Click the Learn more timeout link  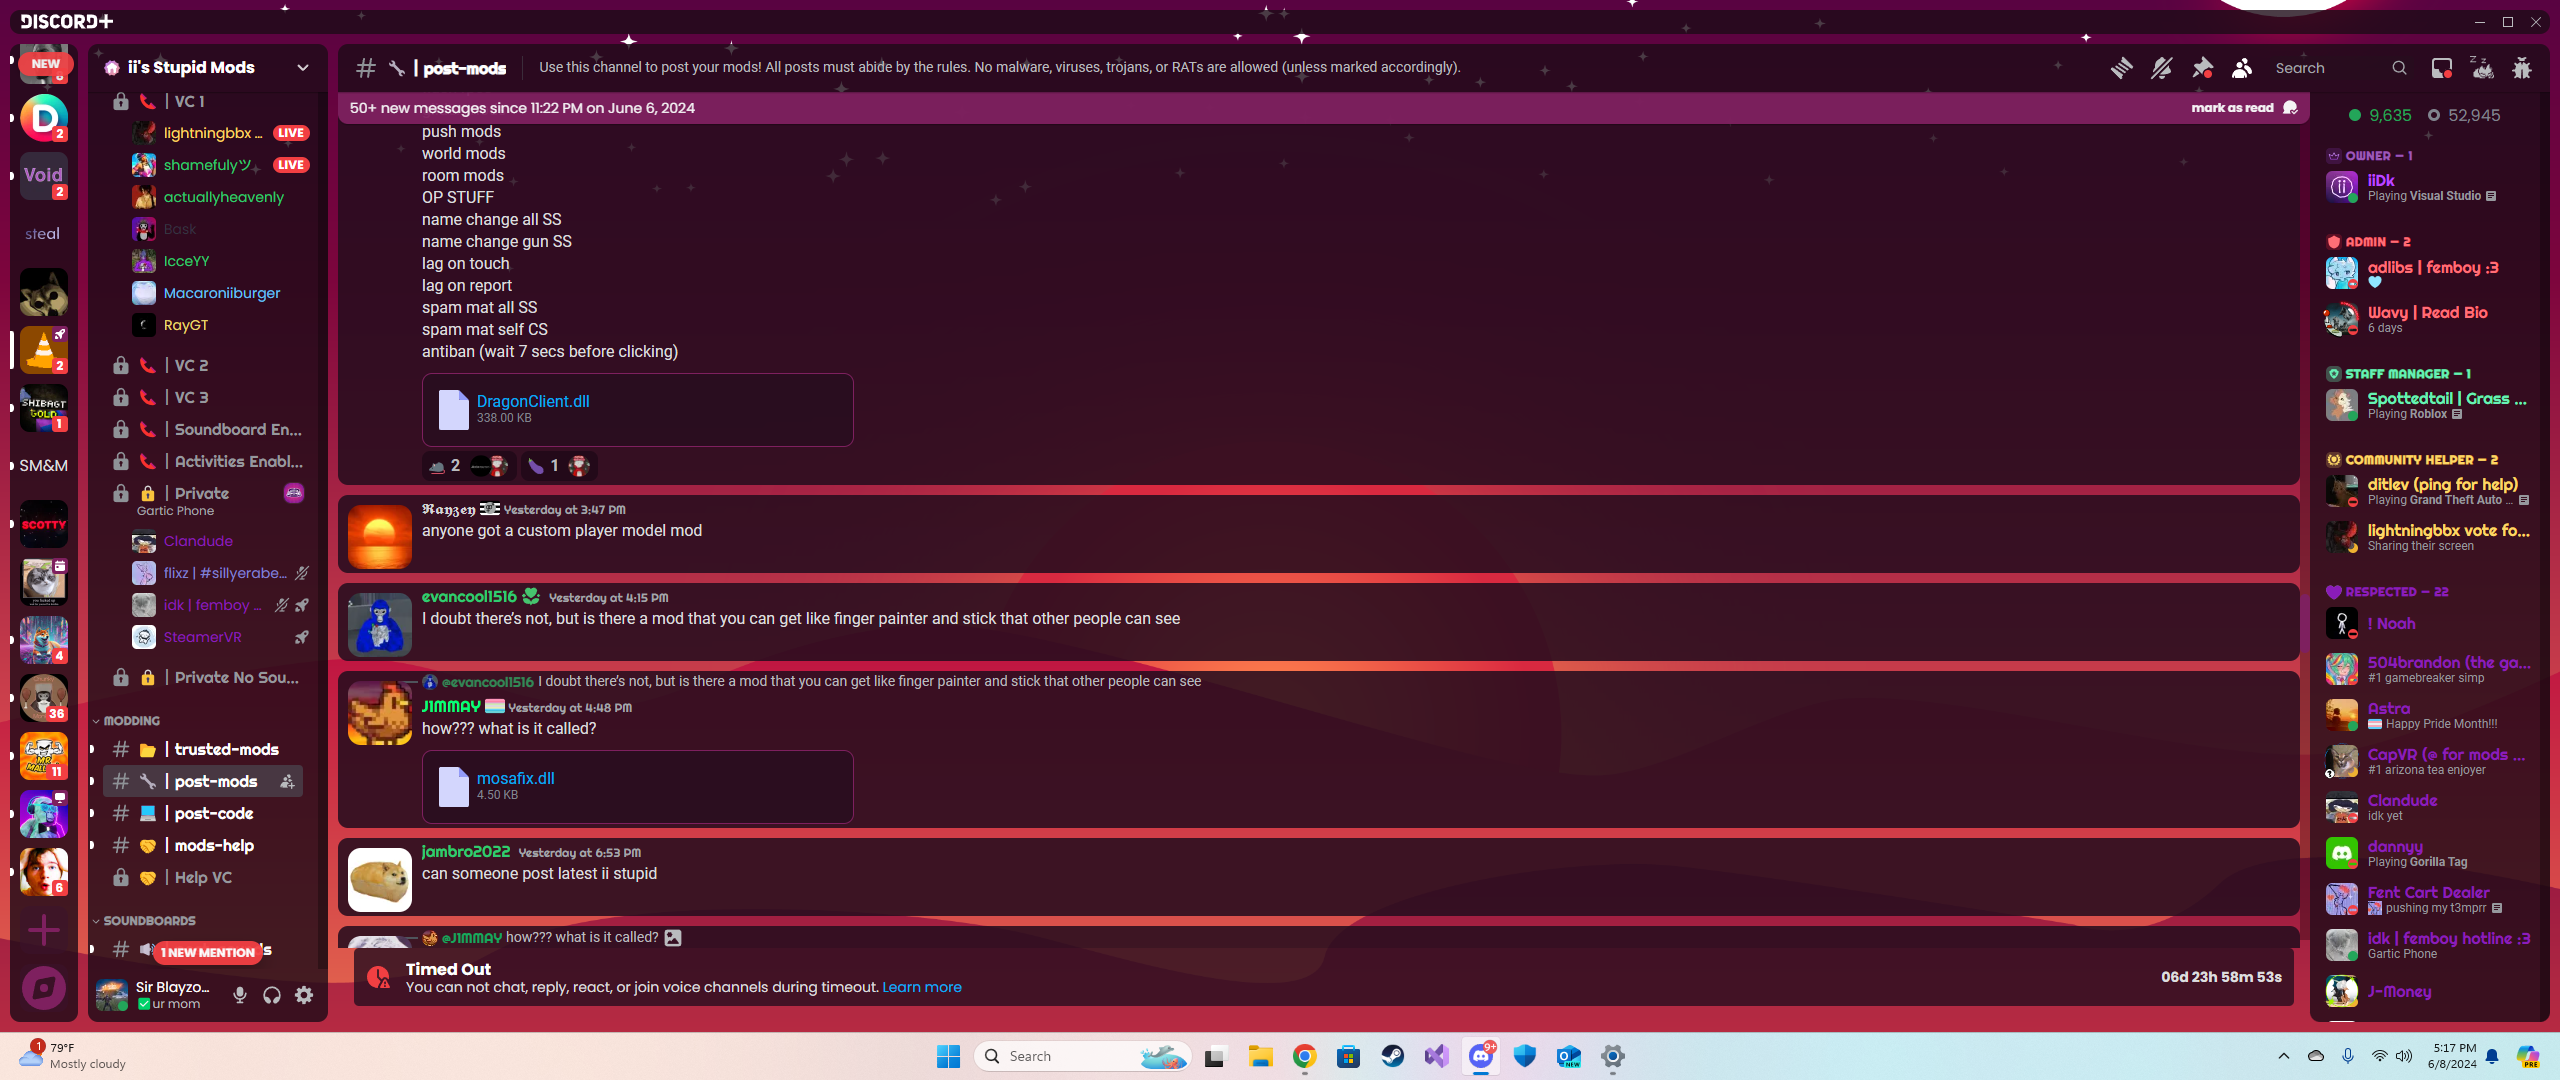(921, 988)
